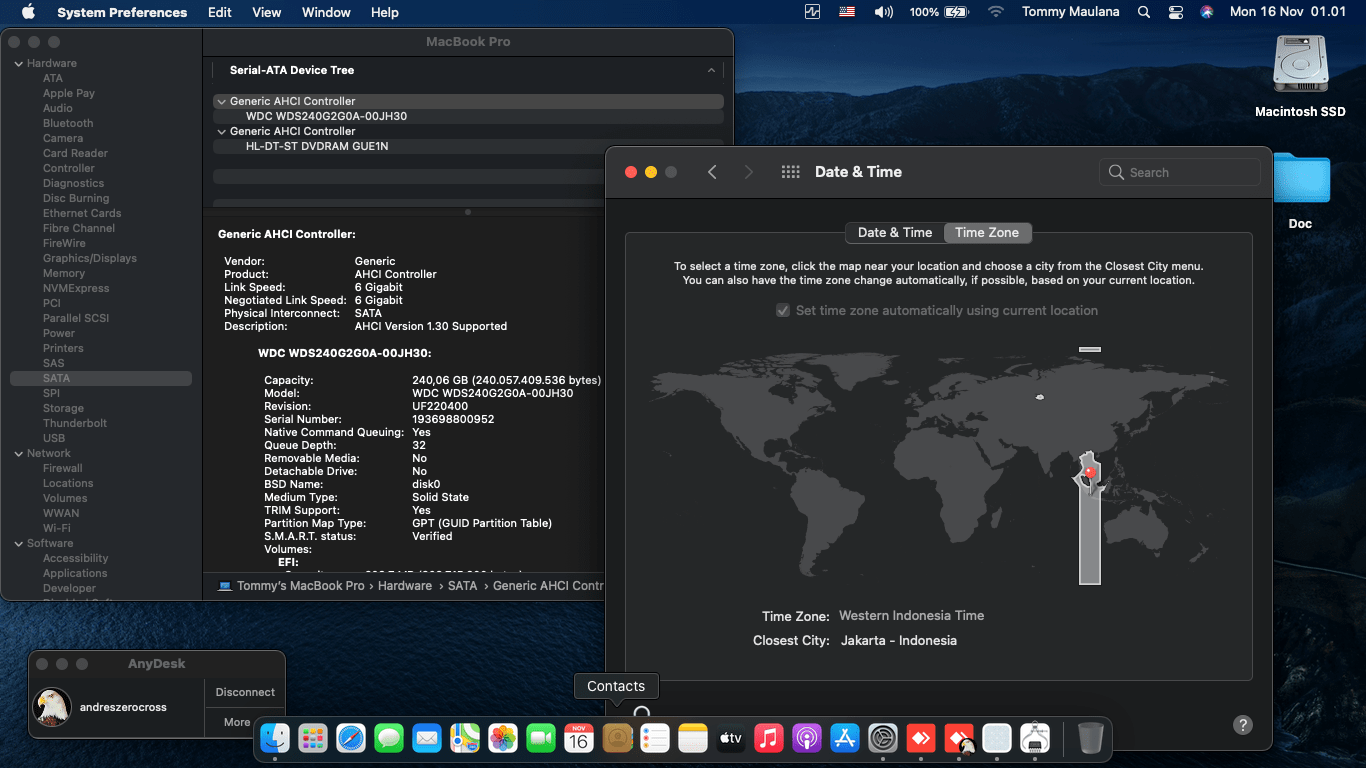Select the Time Zone tab

pyautogui.click(x=987, y=233)
